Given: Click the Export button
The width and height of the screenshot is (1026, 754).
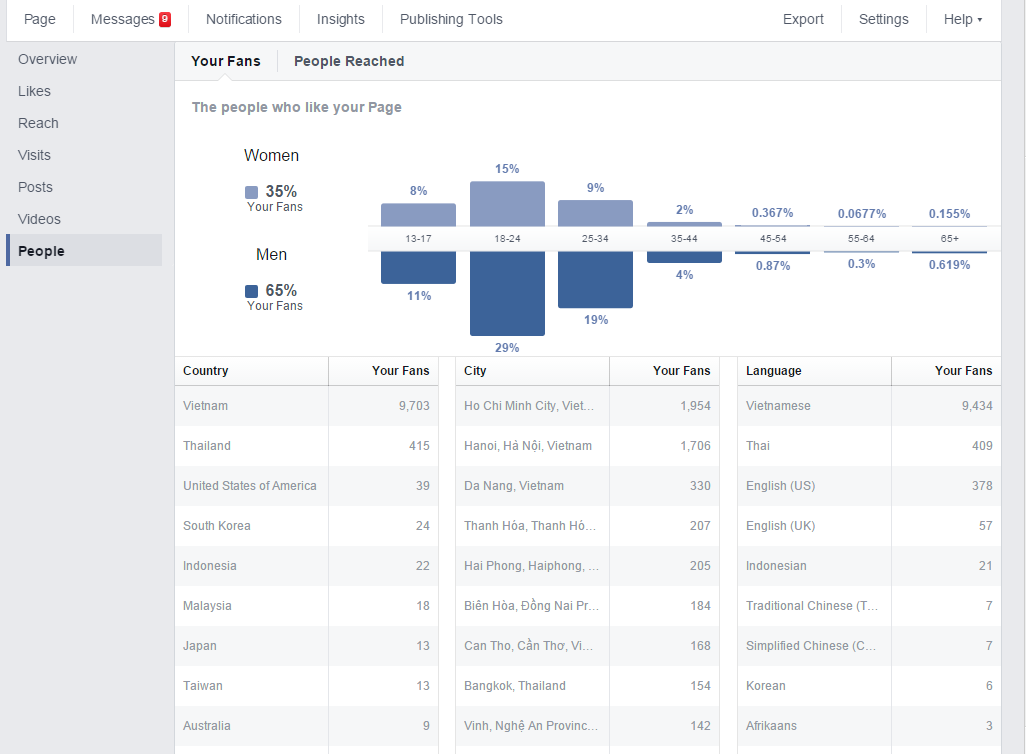Looking at the screenshot, I should [x=803, y=19].
